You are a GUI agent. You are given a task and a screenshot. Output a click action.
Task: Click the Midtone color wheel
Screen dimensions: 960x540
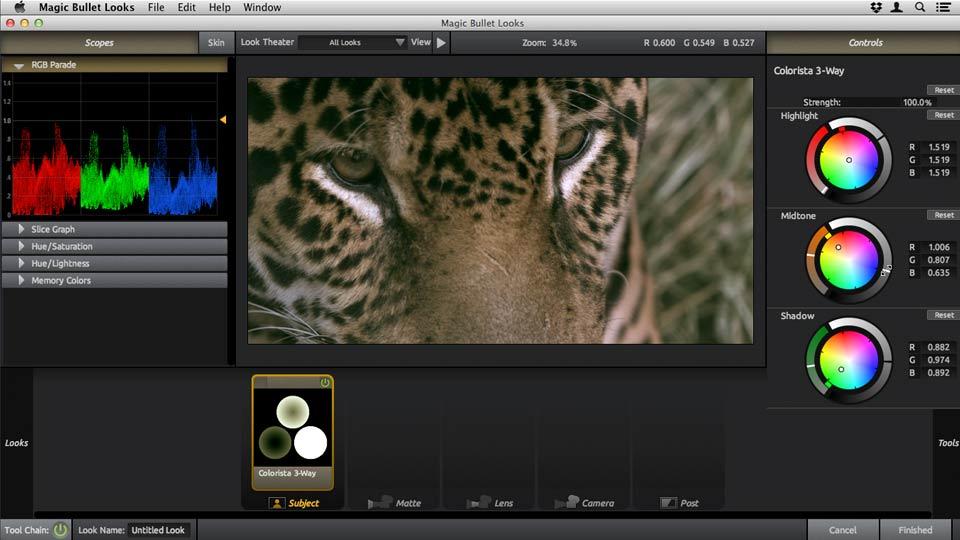849,260
